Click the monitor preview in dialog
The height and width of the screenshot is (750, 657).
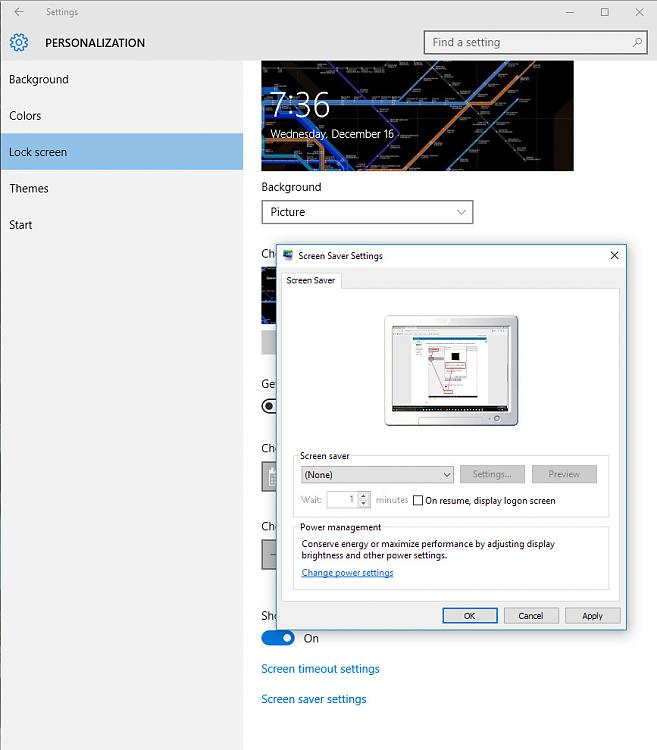[x=451, y=370]
